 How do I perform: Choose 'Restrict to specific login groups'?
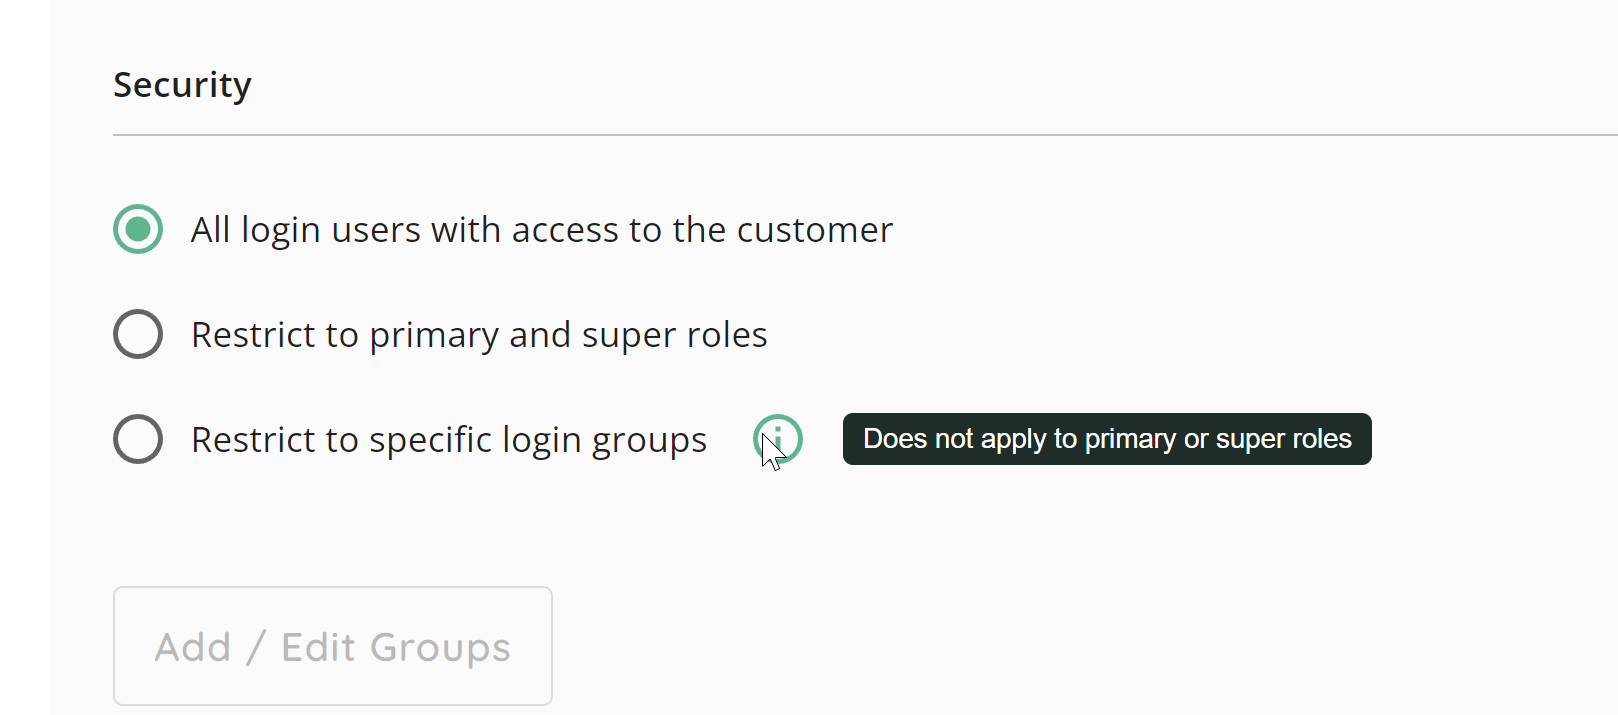pyautogui.click(x=138, y=439)
